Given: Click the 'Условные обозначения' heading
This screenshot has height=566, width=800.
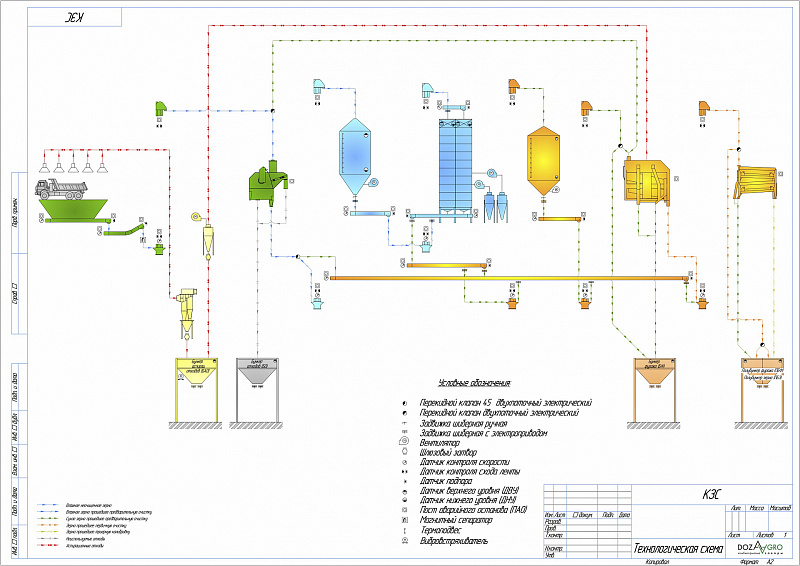Looking at the screenshot, I should [x=474, y=383].
